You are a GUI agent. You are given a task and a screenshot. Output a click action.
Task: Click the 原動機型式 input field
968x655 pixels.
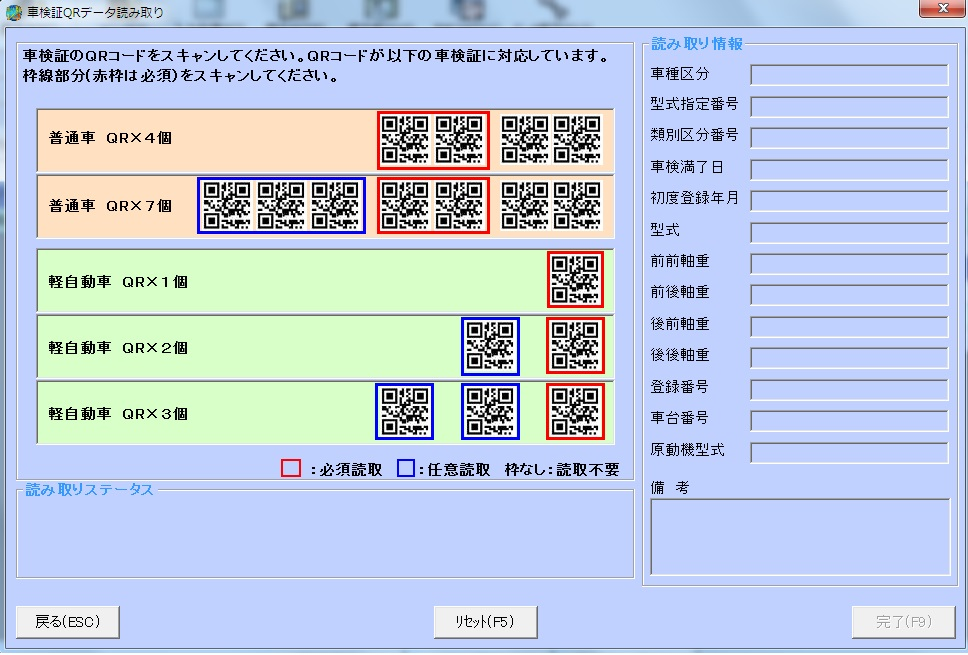(x=849, y=453)
